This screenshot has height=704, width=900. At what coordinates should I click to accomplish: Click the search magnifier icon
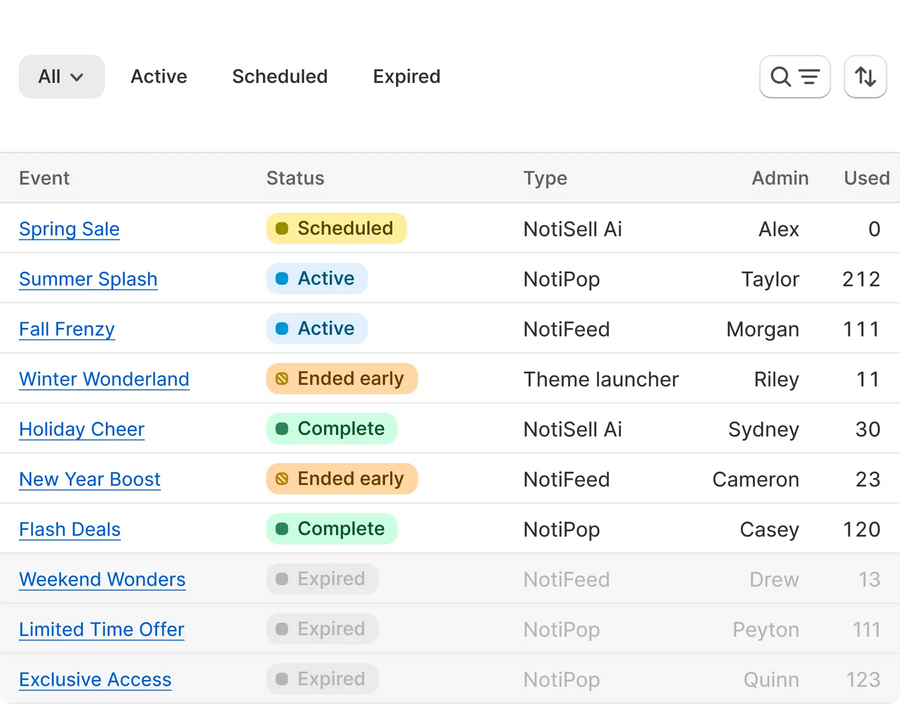[783, 77]
